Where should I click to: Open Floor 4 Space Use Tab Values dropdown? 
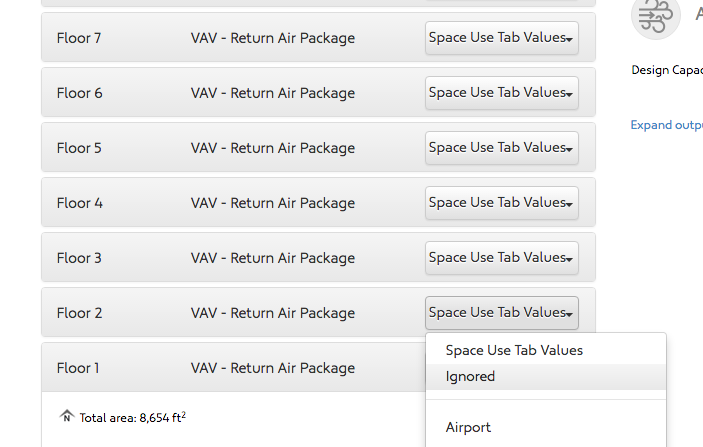pyautogui.click(x=502, y=203)
